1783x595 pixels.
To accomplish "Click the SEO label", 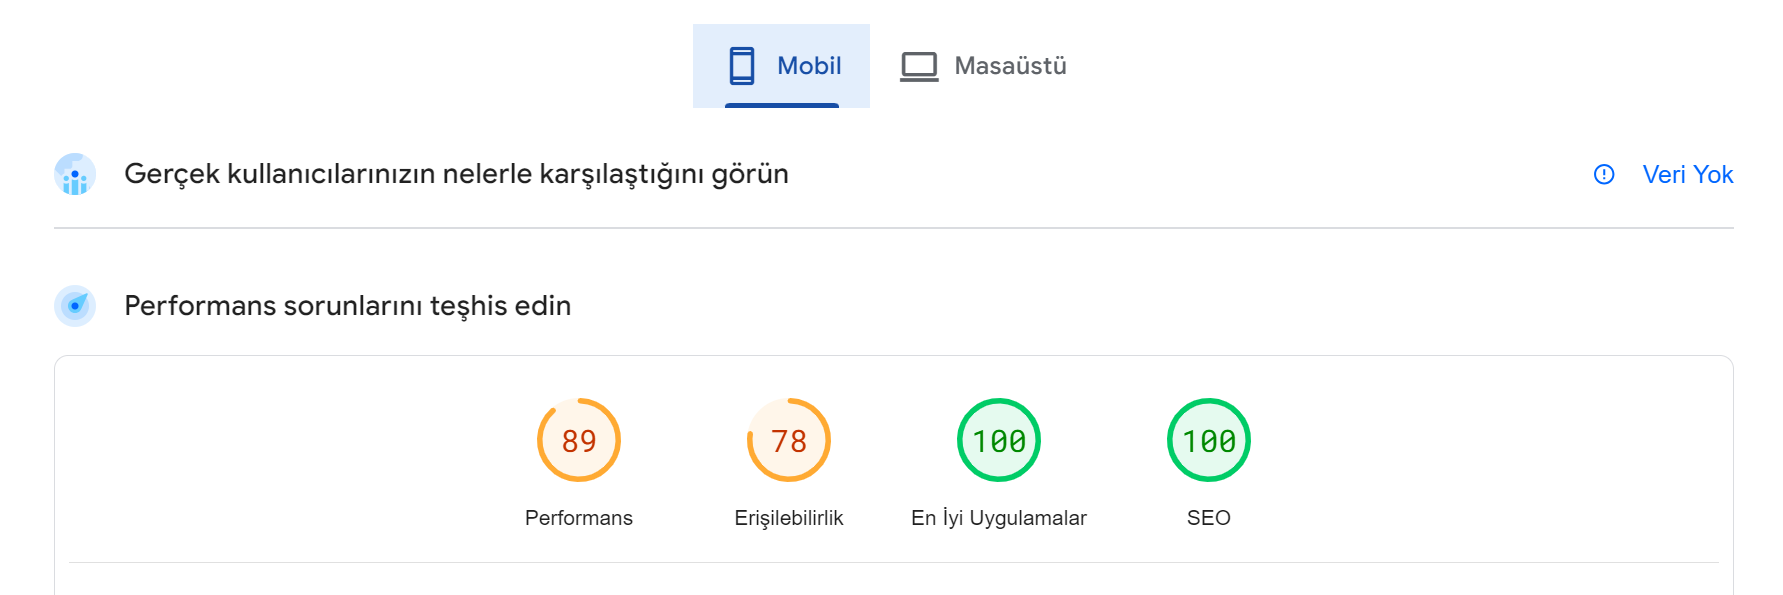I will (x=1209, y=518).
